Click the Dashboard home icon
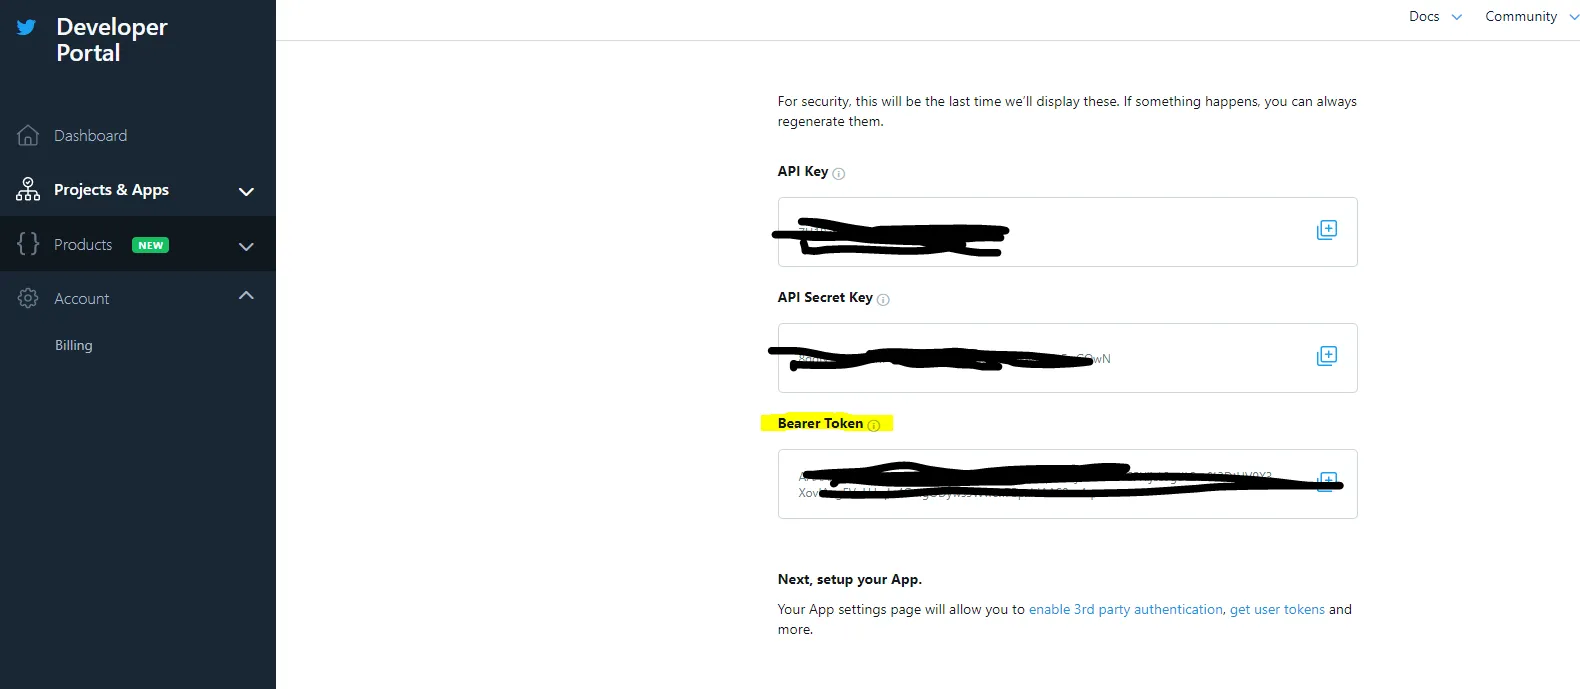This screenshot has height=689, width=1580. tap(28, 135)
